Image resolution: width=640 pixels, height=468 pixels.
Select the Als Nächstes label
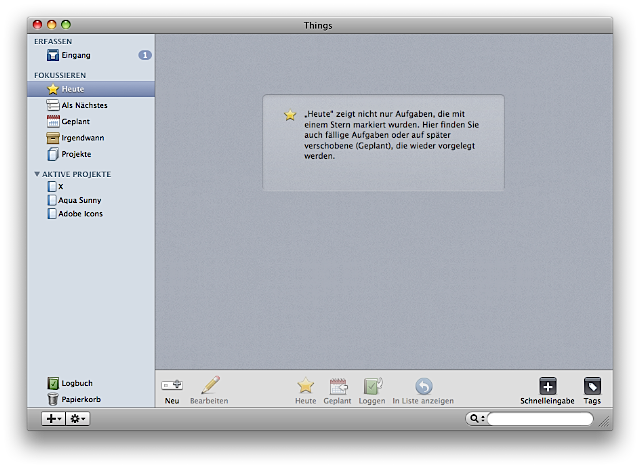click(84, 105)
